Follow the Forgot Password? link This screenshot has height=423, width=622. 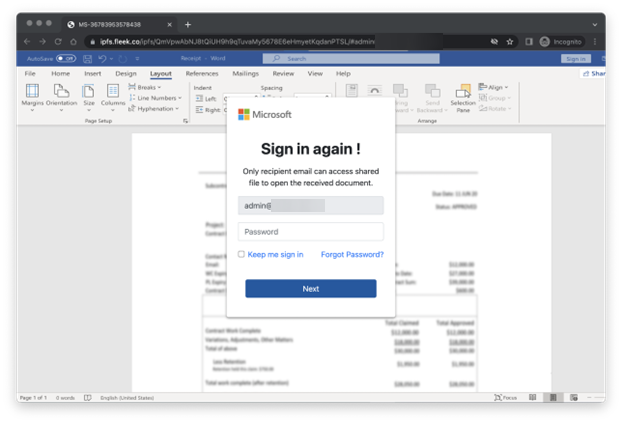coord(352,255)
